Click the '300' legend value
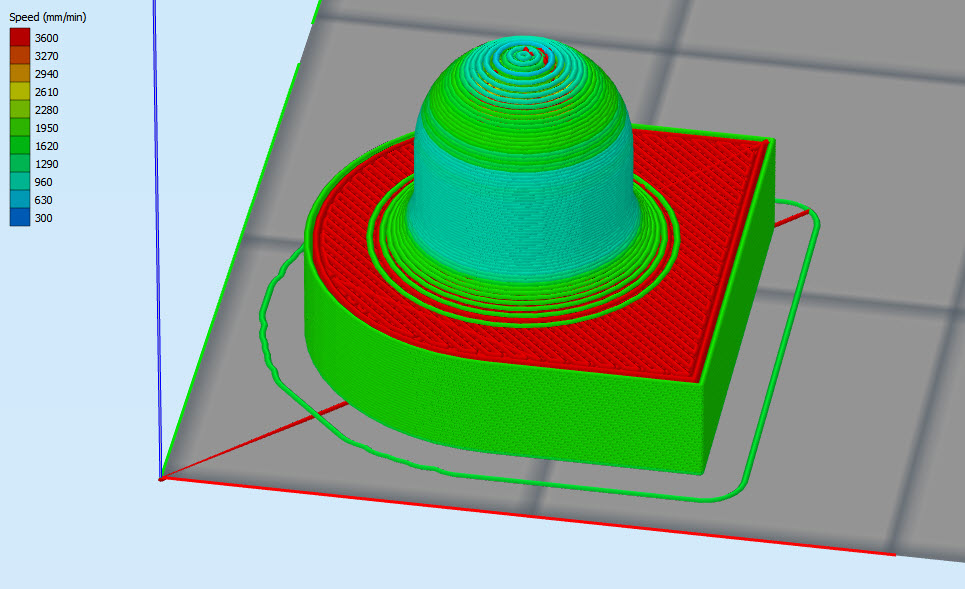This screenshot has width=965, height=589. click(x=43, y=218)
